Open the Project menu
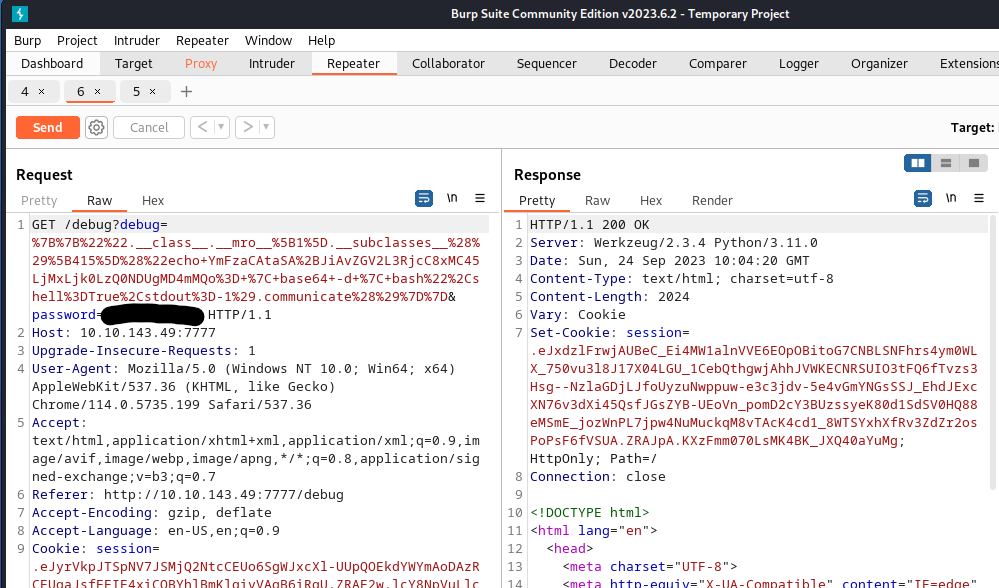 (77, 41)
